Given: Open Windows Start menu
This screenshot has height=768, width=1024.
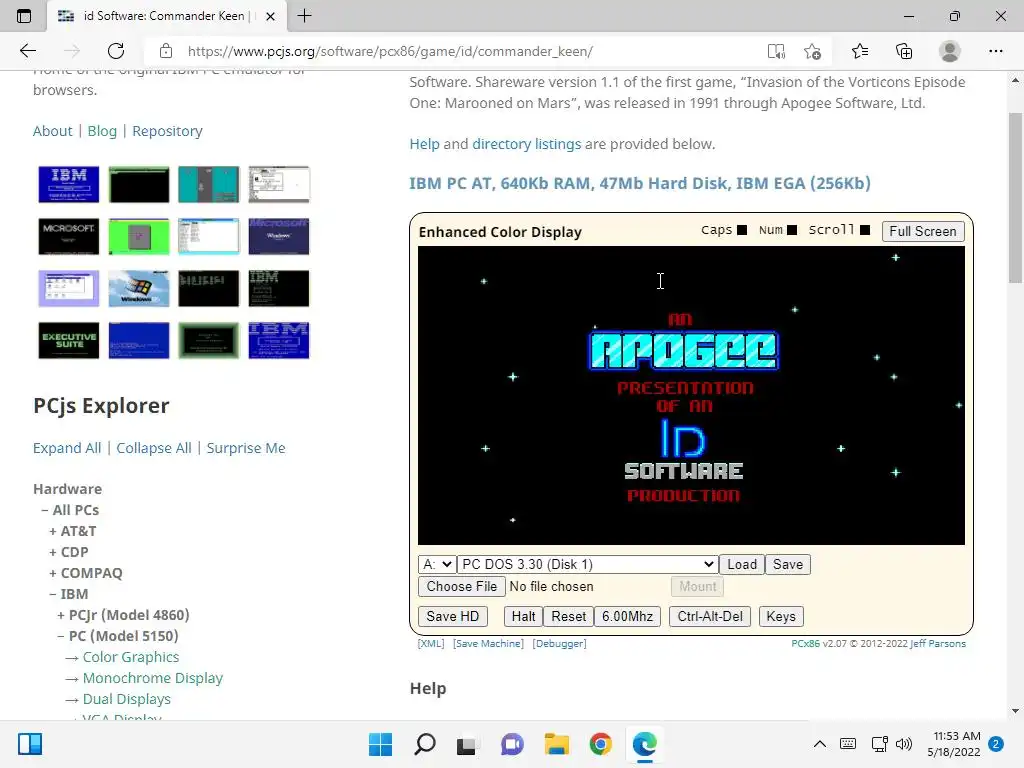Looking at the screenshot, I should point(380,744).
